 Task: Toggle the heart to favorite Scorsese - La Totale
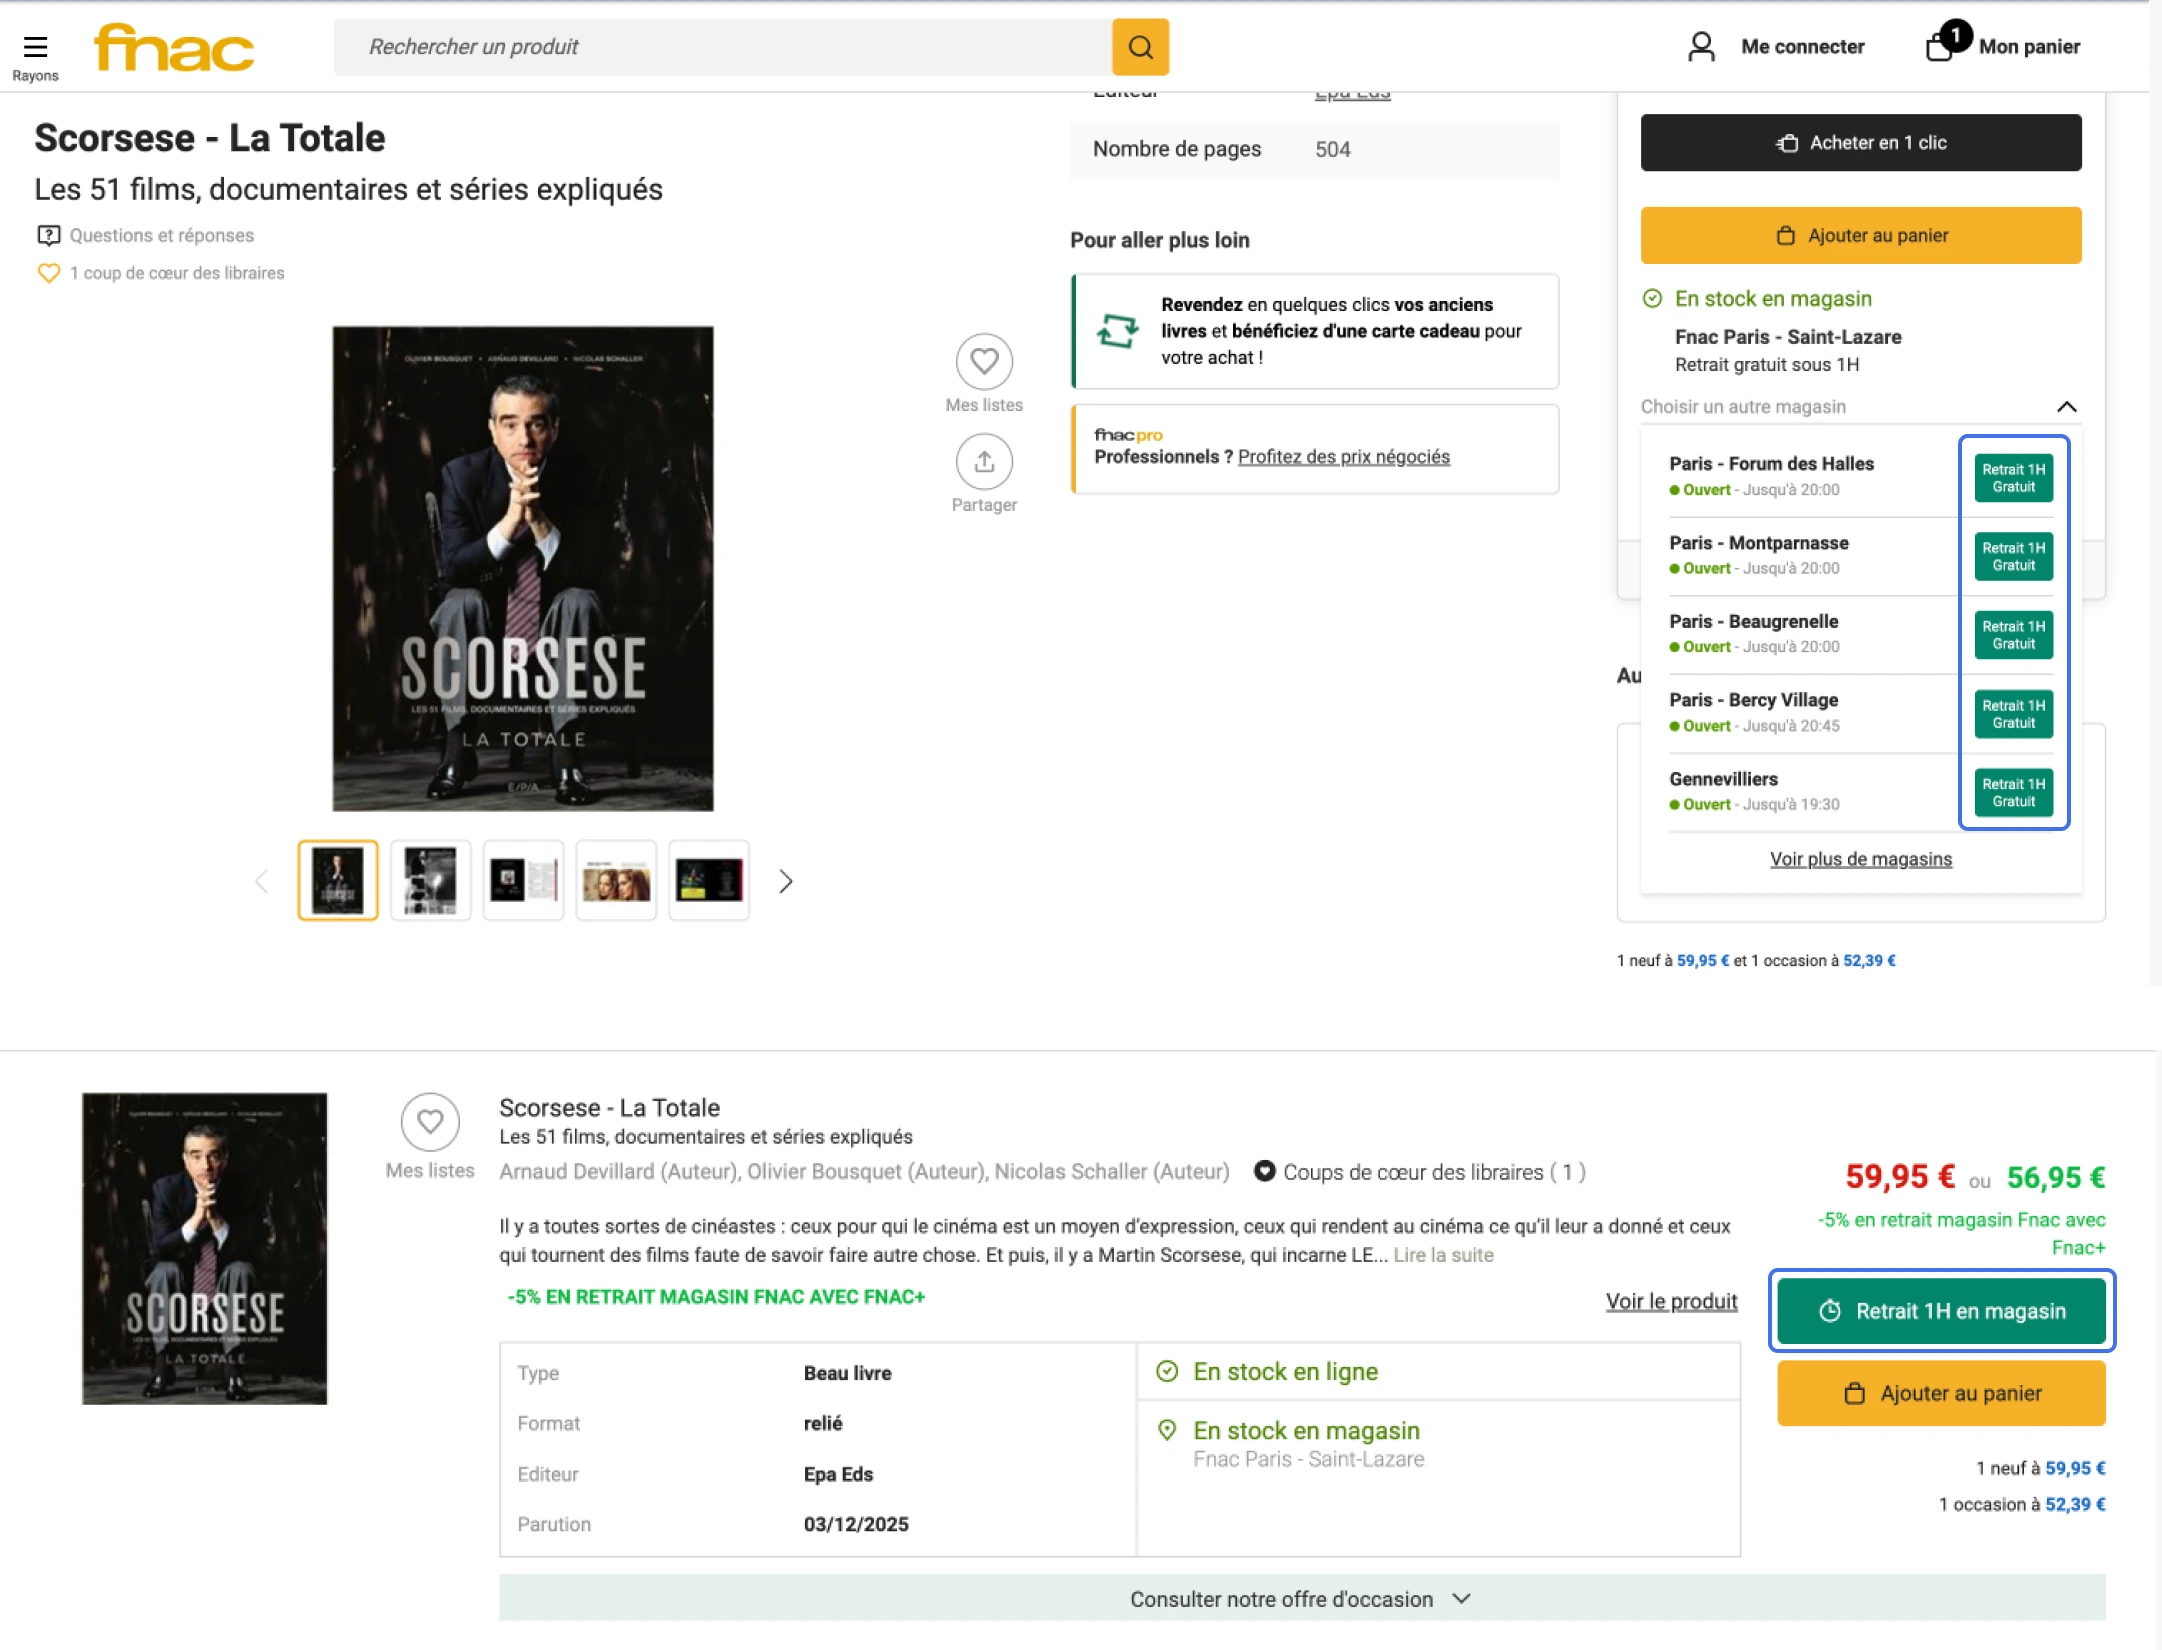430,1123
